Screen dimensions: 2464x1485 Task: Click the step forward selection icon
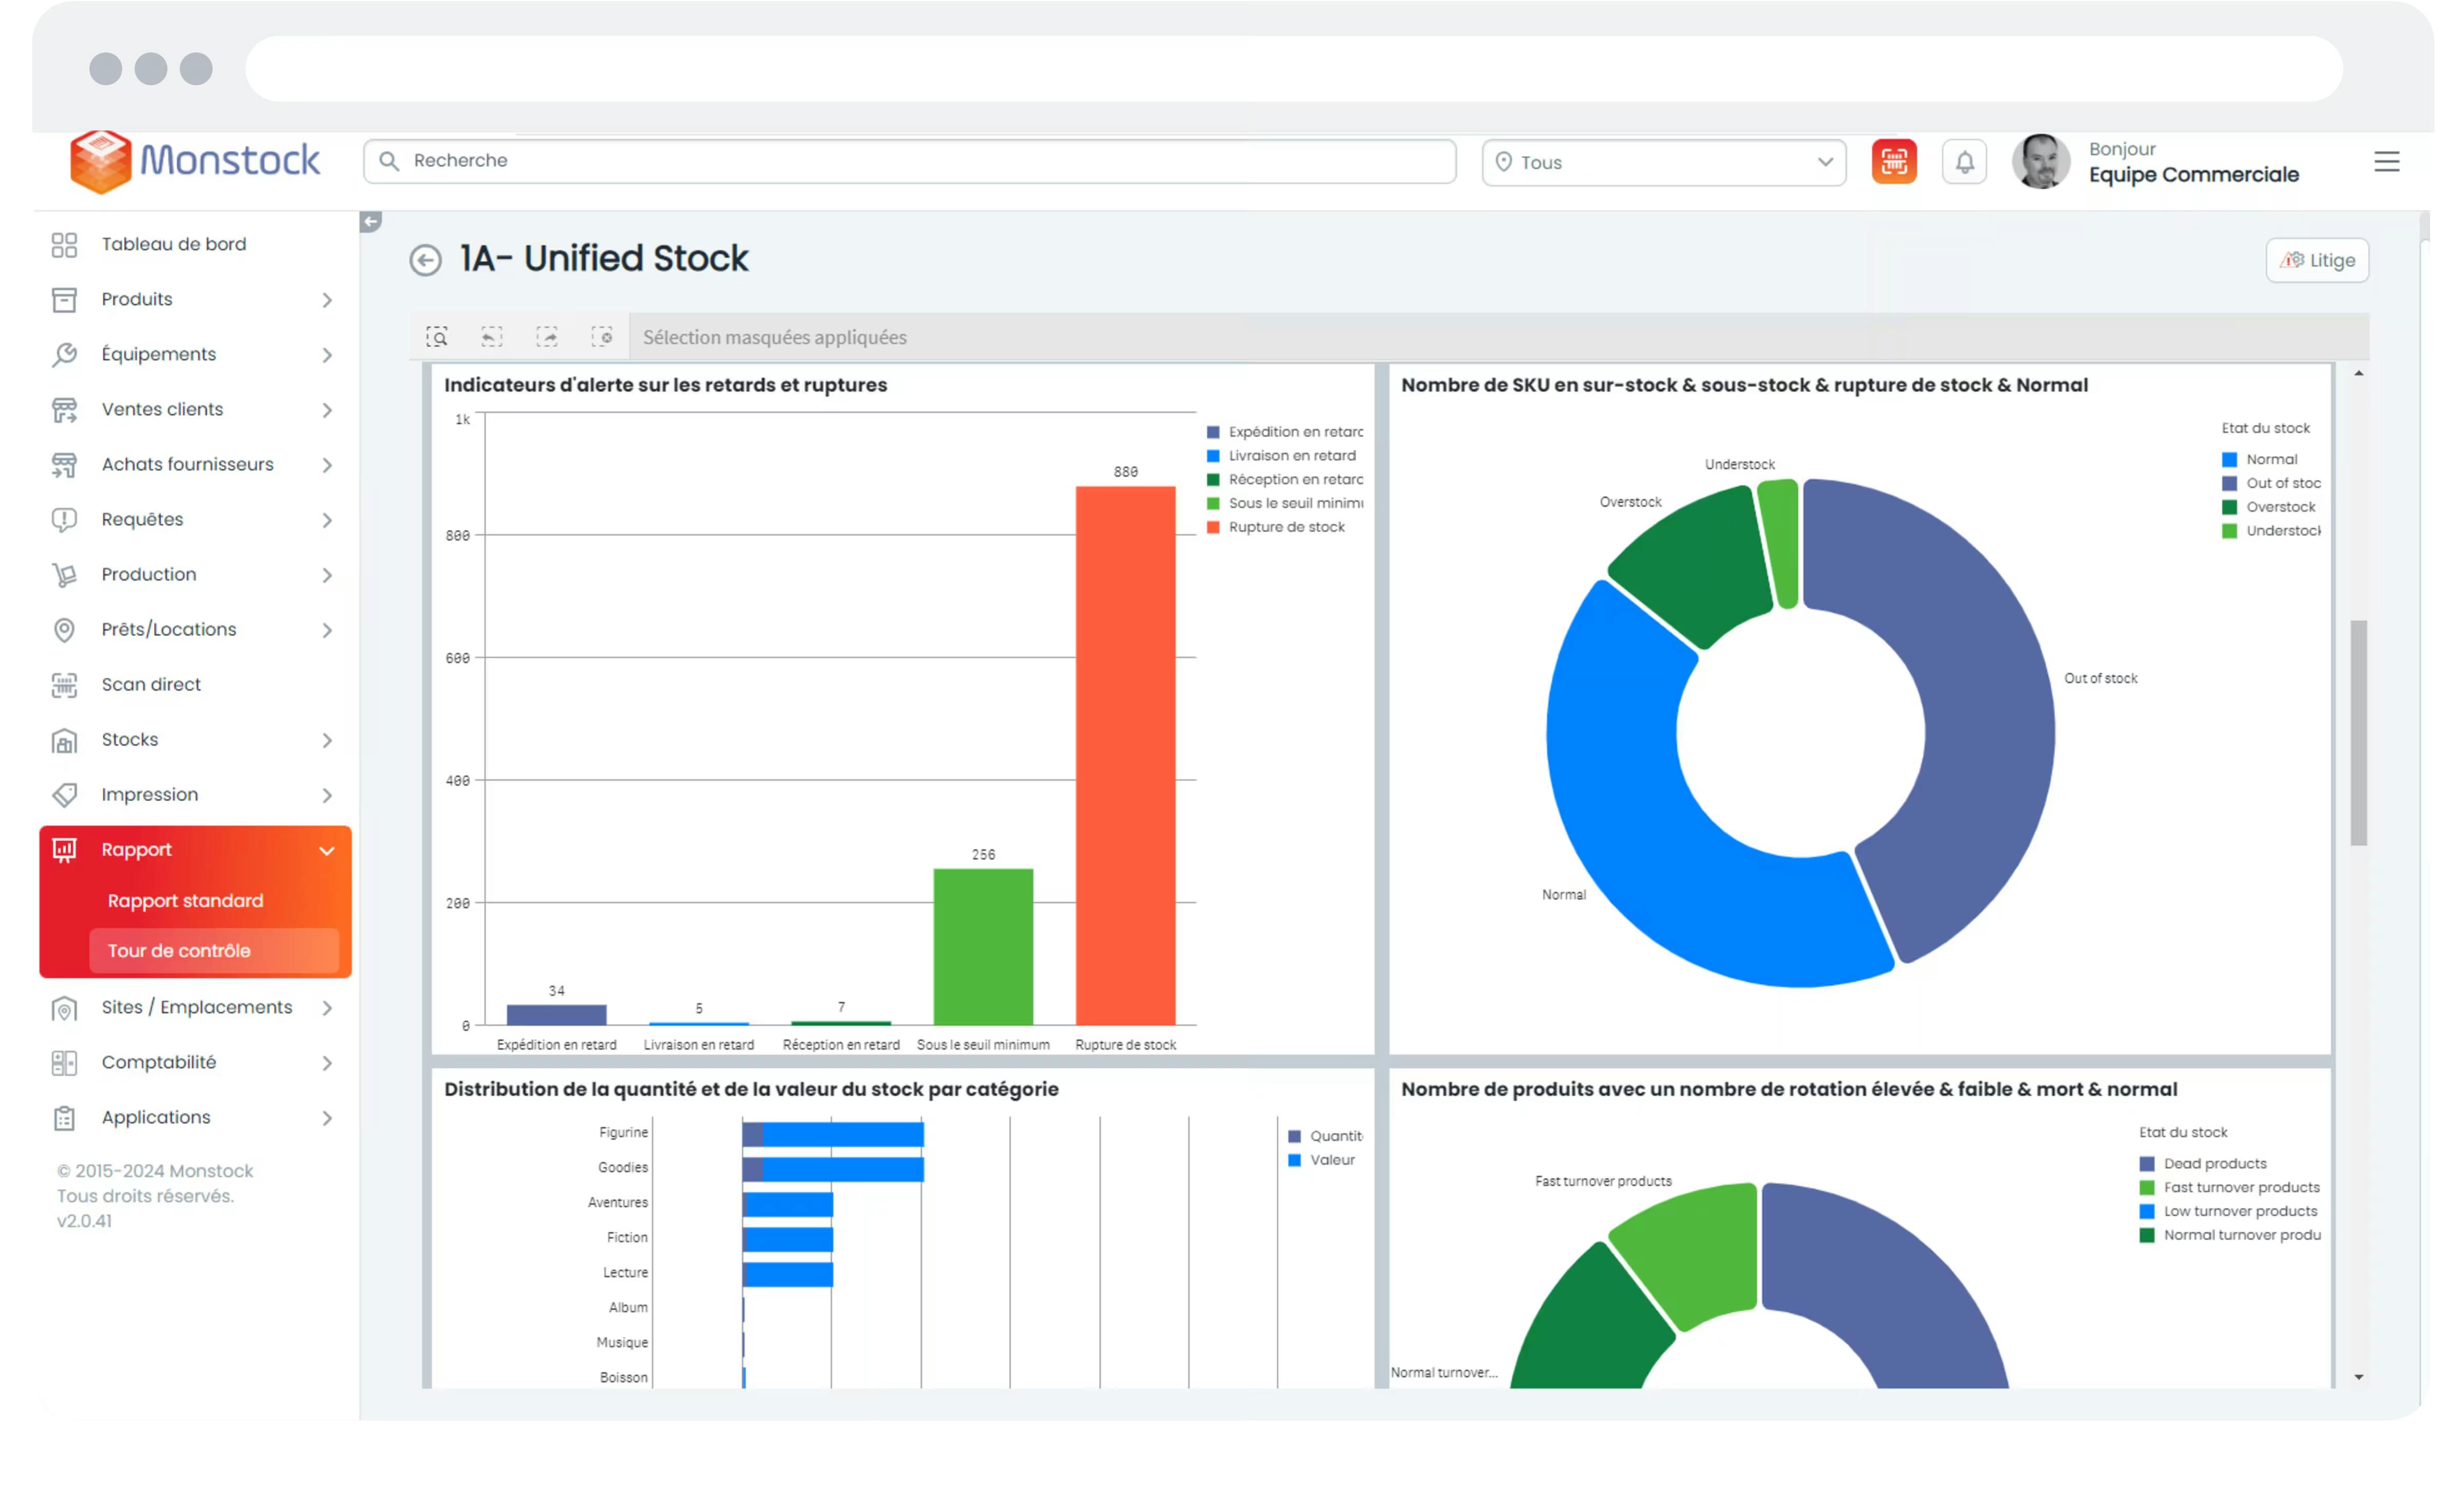tap(546, 337)
